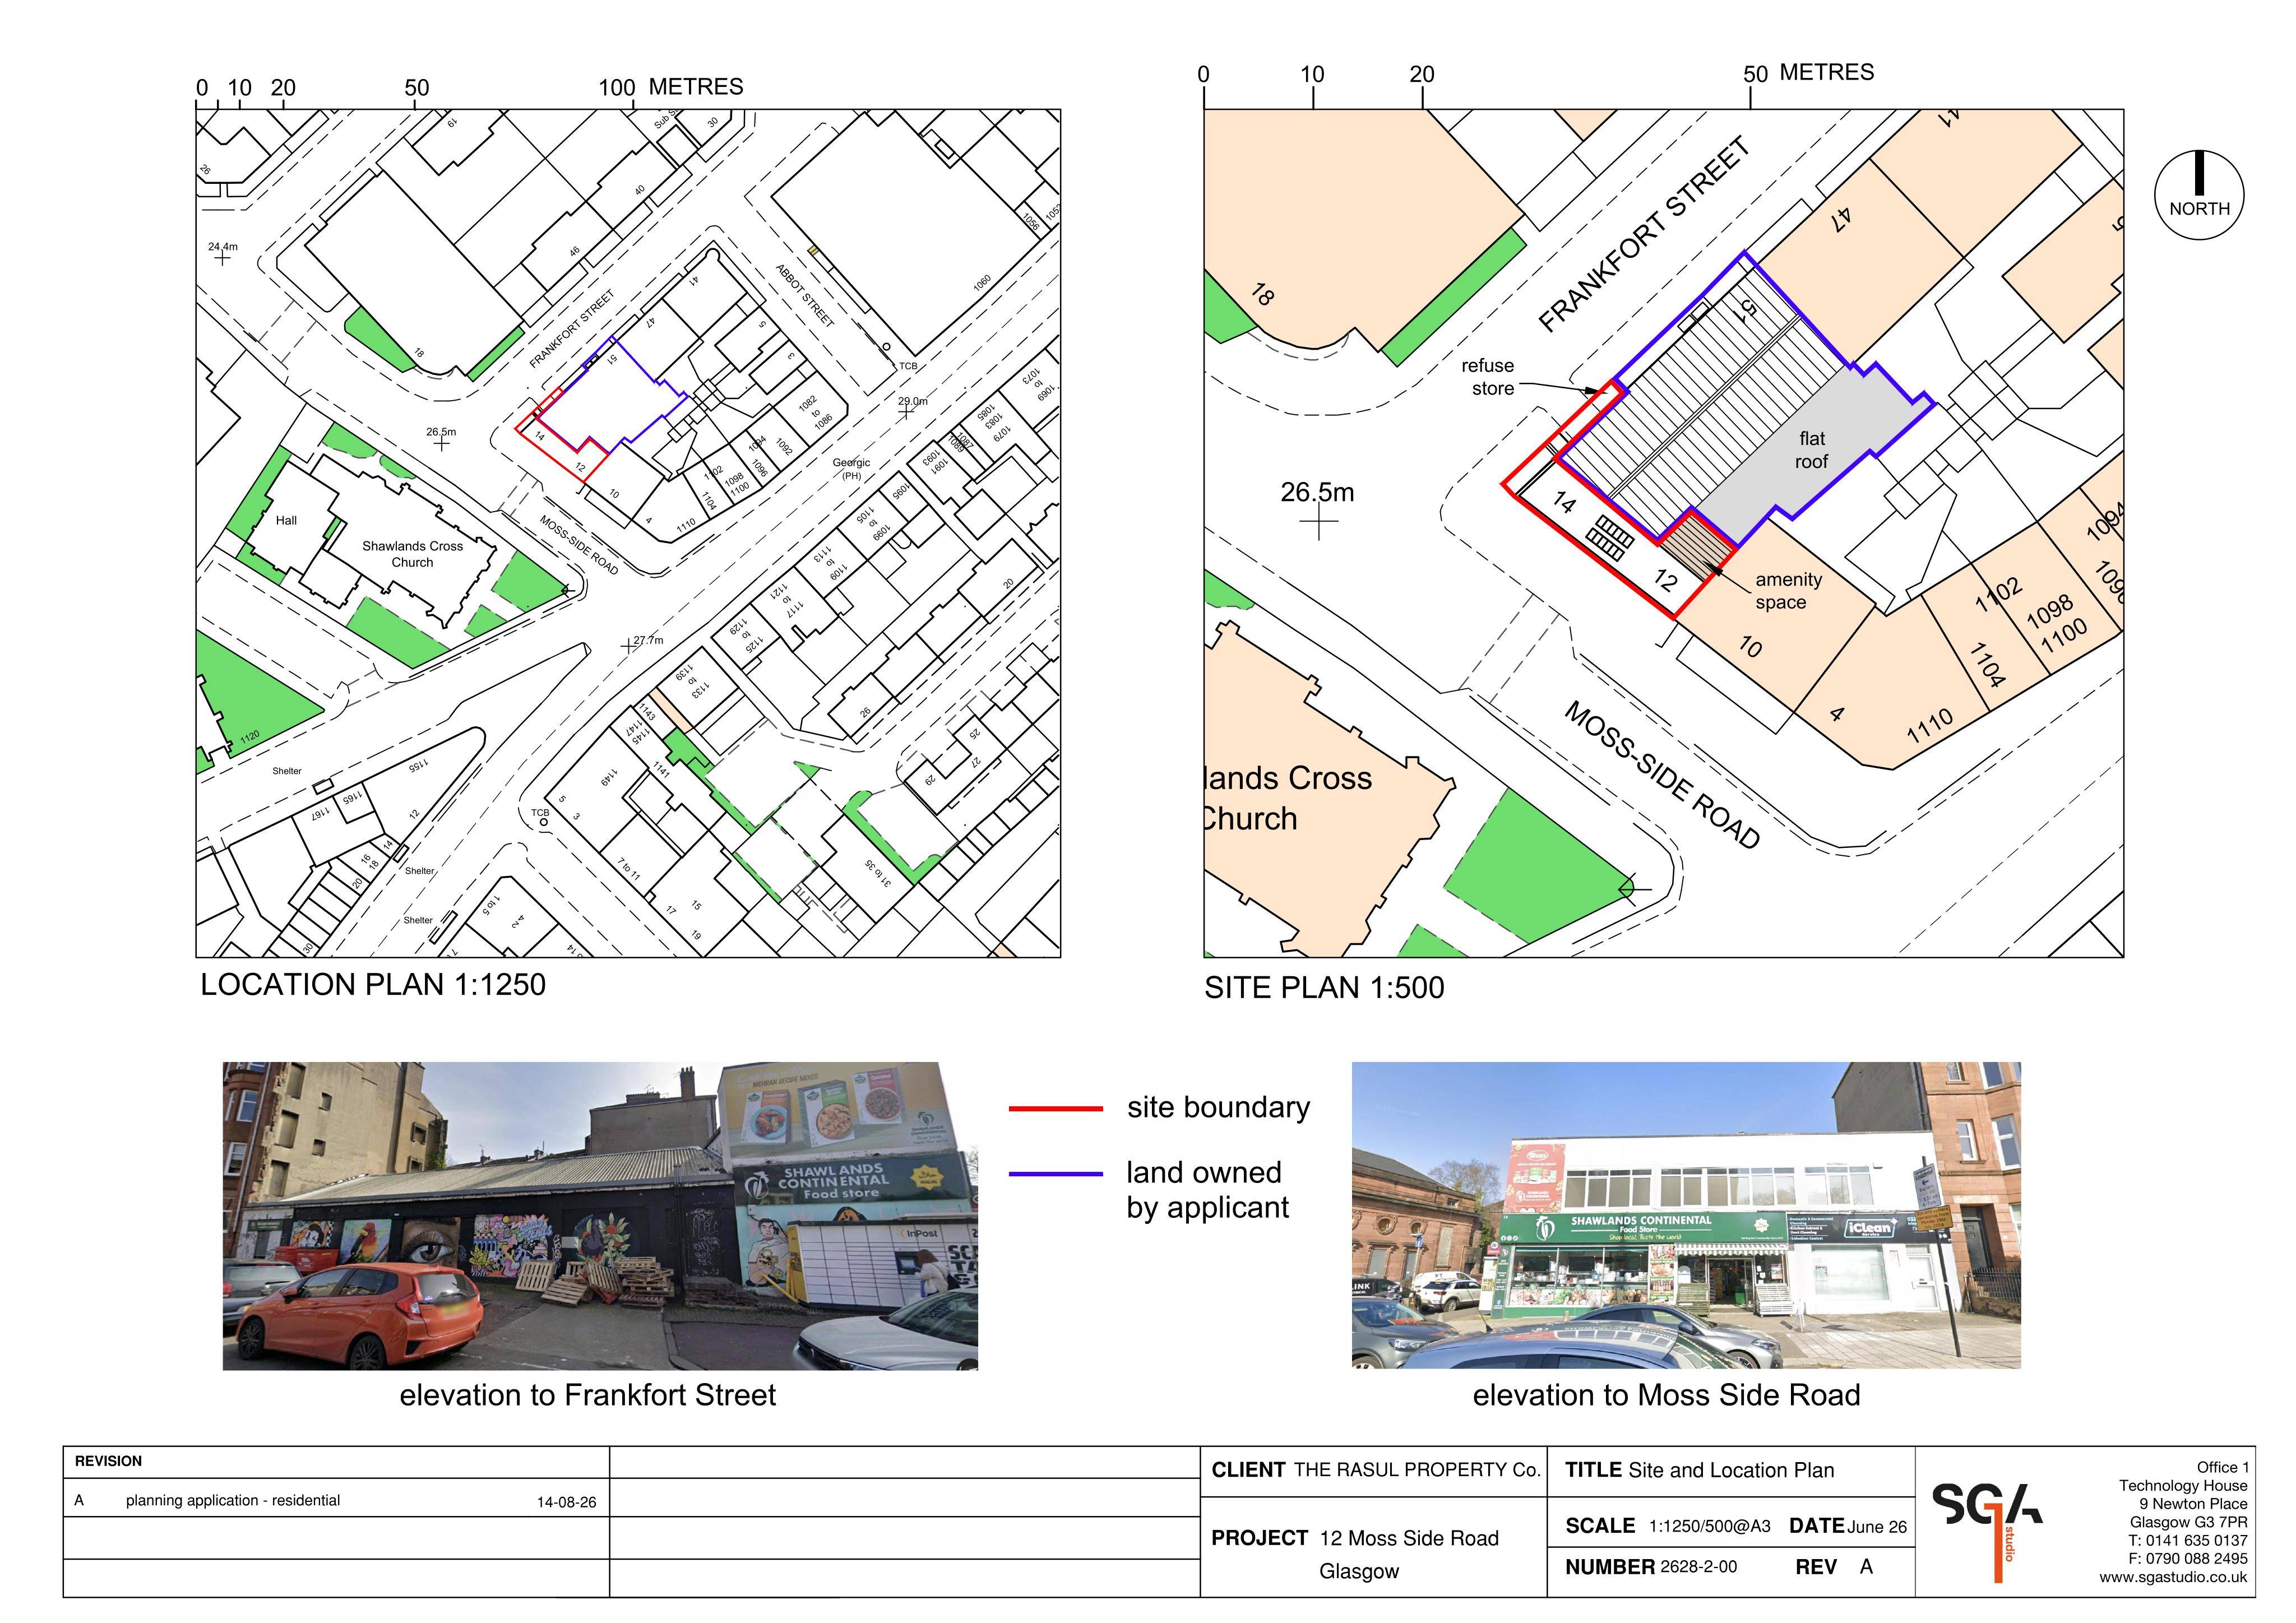Click building number '1110' on site plan
2296x1623 pixels.
click(x=1929, y=726)
